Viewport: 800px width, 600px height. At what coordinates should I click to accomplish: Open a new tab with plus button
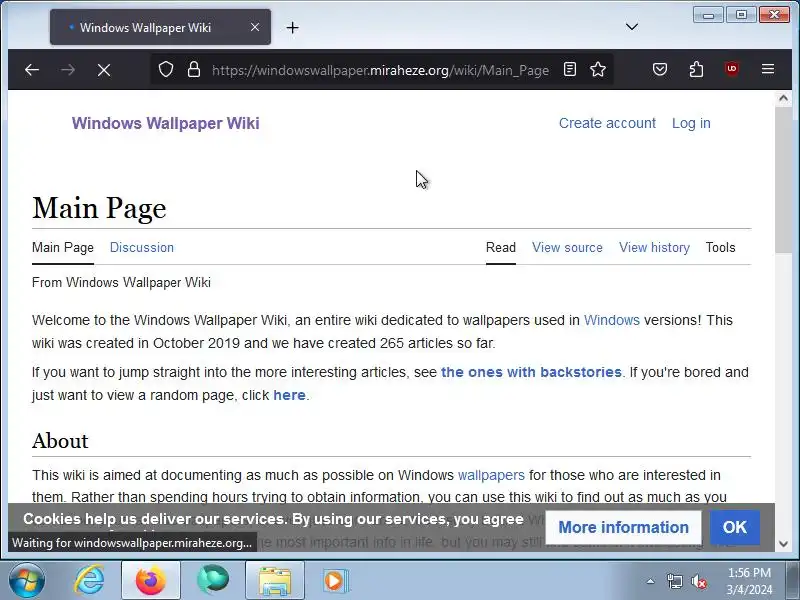tap(292, 28)
